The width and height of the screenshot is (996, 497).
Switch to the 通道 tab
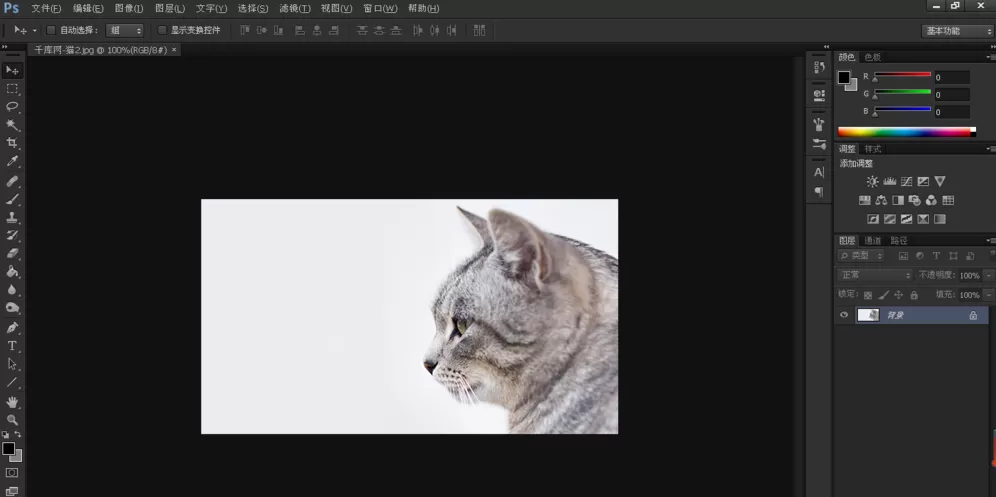pos(873,240)
